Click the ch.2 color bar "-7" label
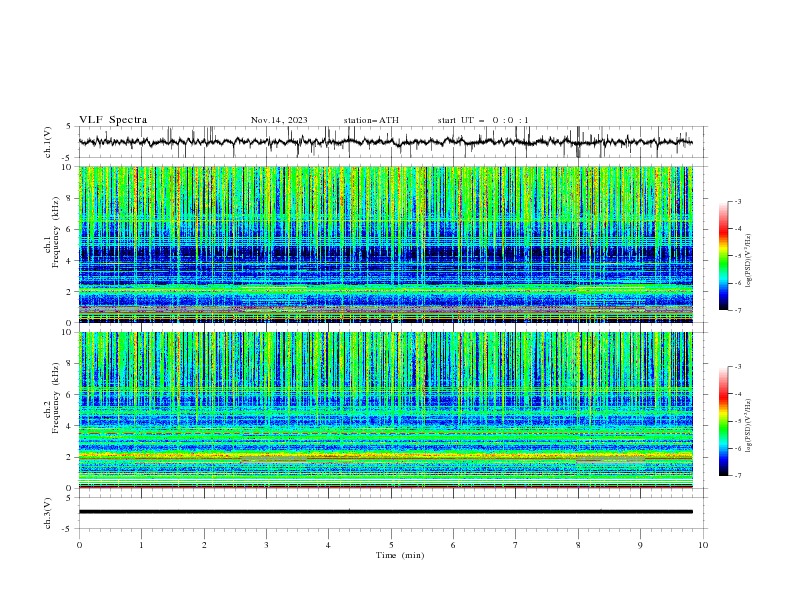This screenshot has height=612, width=792. tap(737, 475)
